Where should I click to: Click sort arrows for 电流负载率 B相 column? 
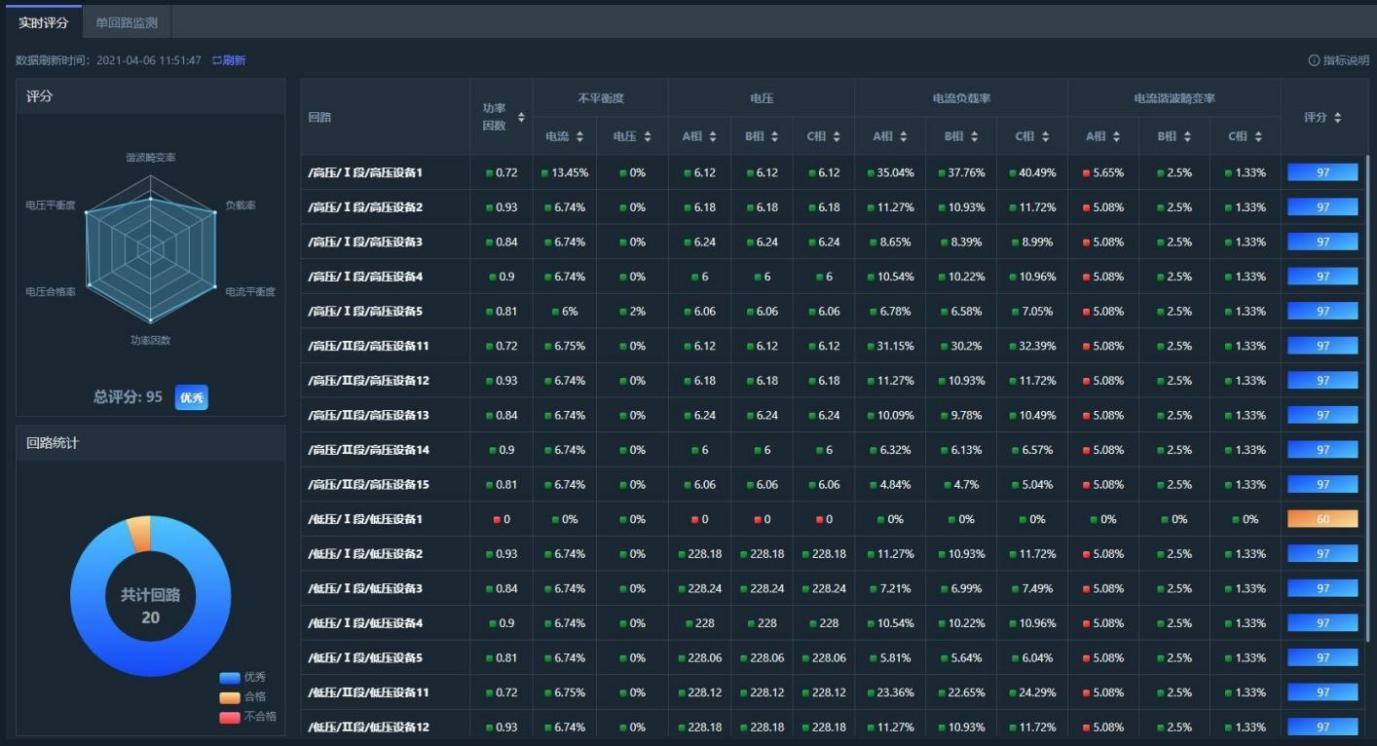click(972, 137)
